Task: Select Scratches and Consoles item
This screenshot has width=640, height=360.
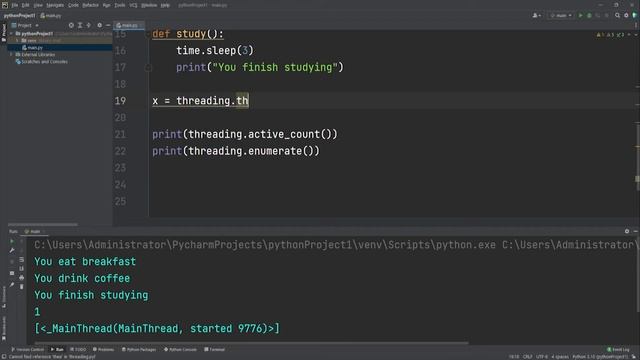Action: point(42,62)
